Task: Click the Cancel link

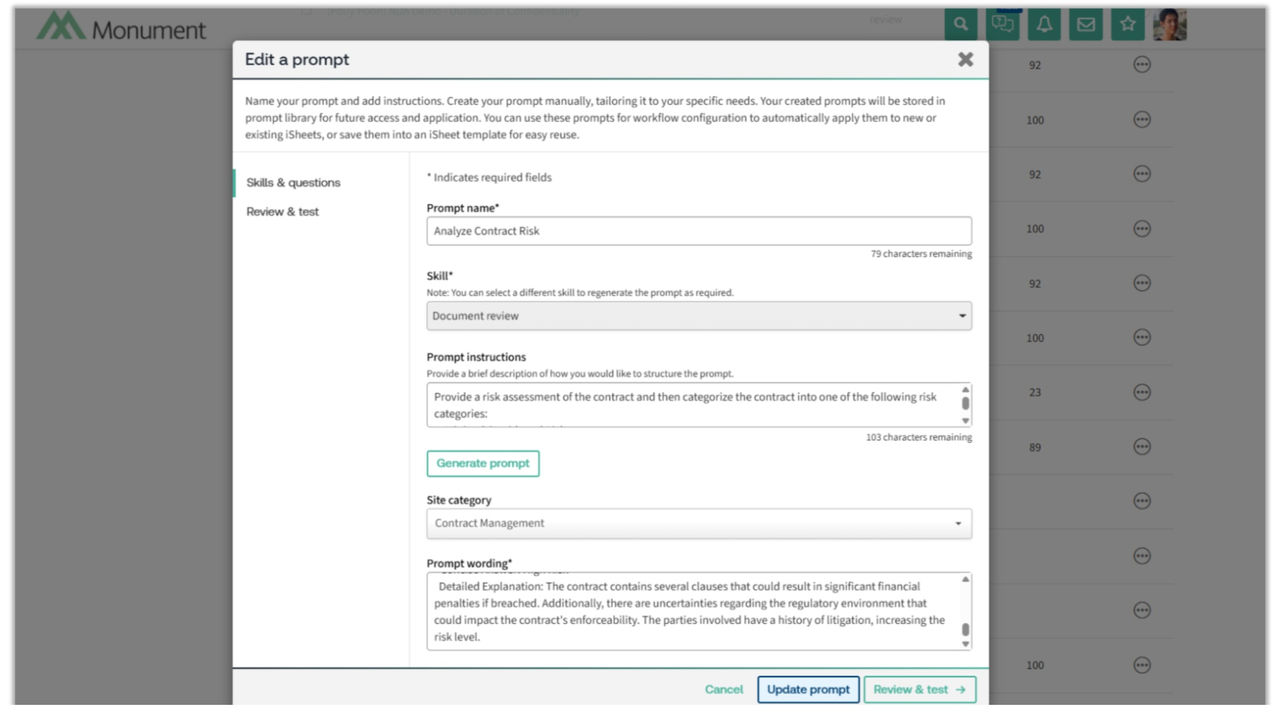Action: pyautogui.click(x=724, y=689)
